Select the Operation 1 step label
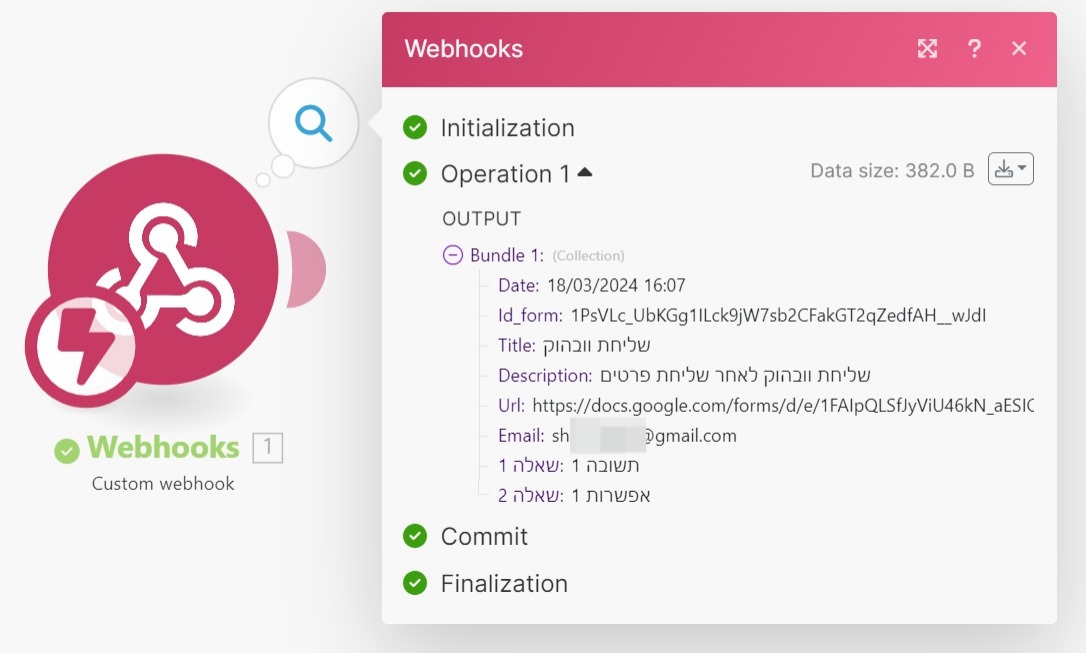This screenshot has height=653, width=1086. 506,174
